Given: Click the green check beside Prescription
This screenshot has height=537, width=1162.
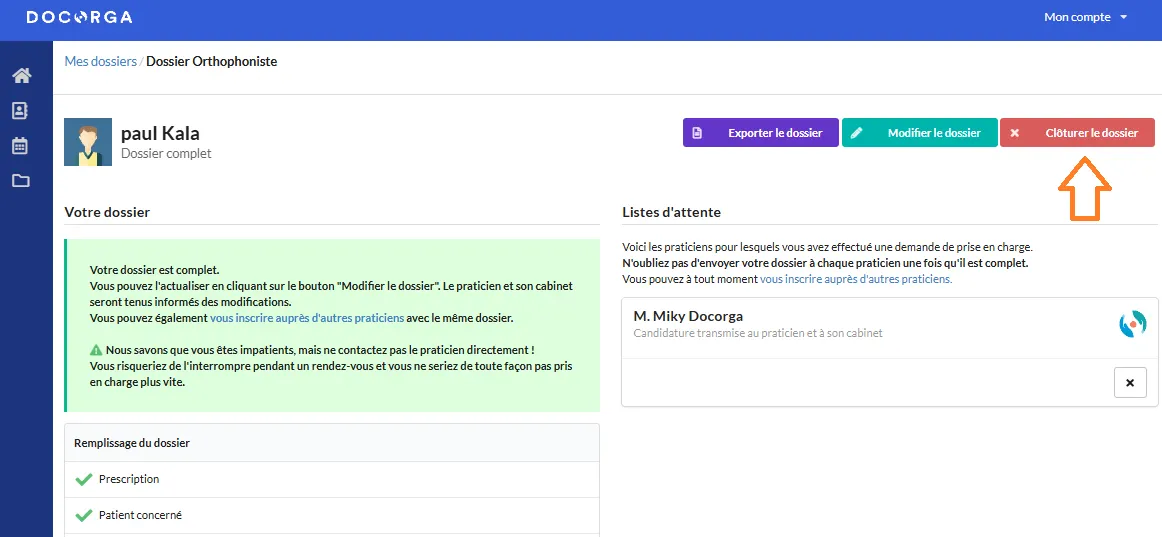Looking at the screenshot, I should [x=84, y=479].
